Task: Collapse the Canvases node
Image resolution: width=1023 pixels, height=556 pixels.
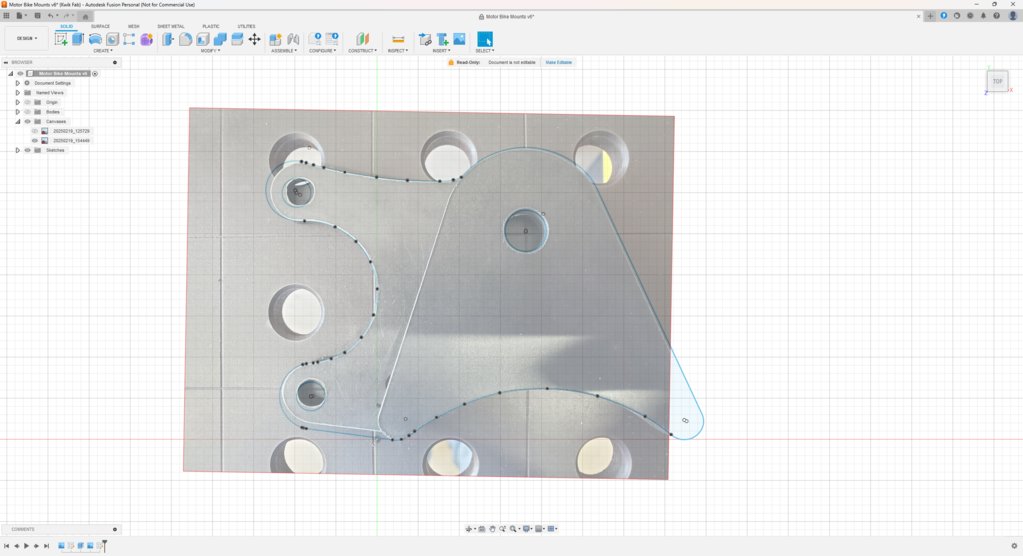Action: tap(18, 121)
